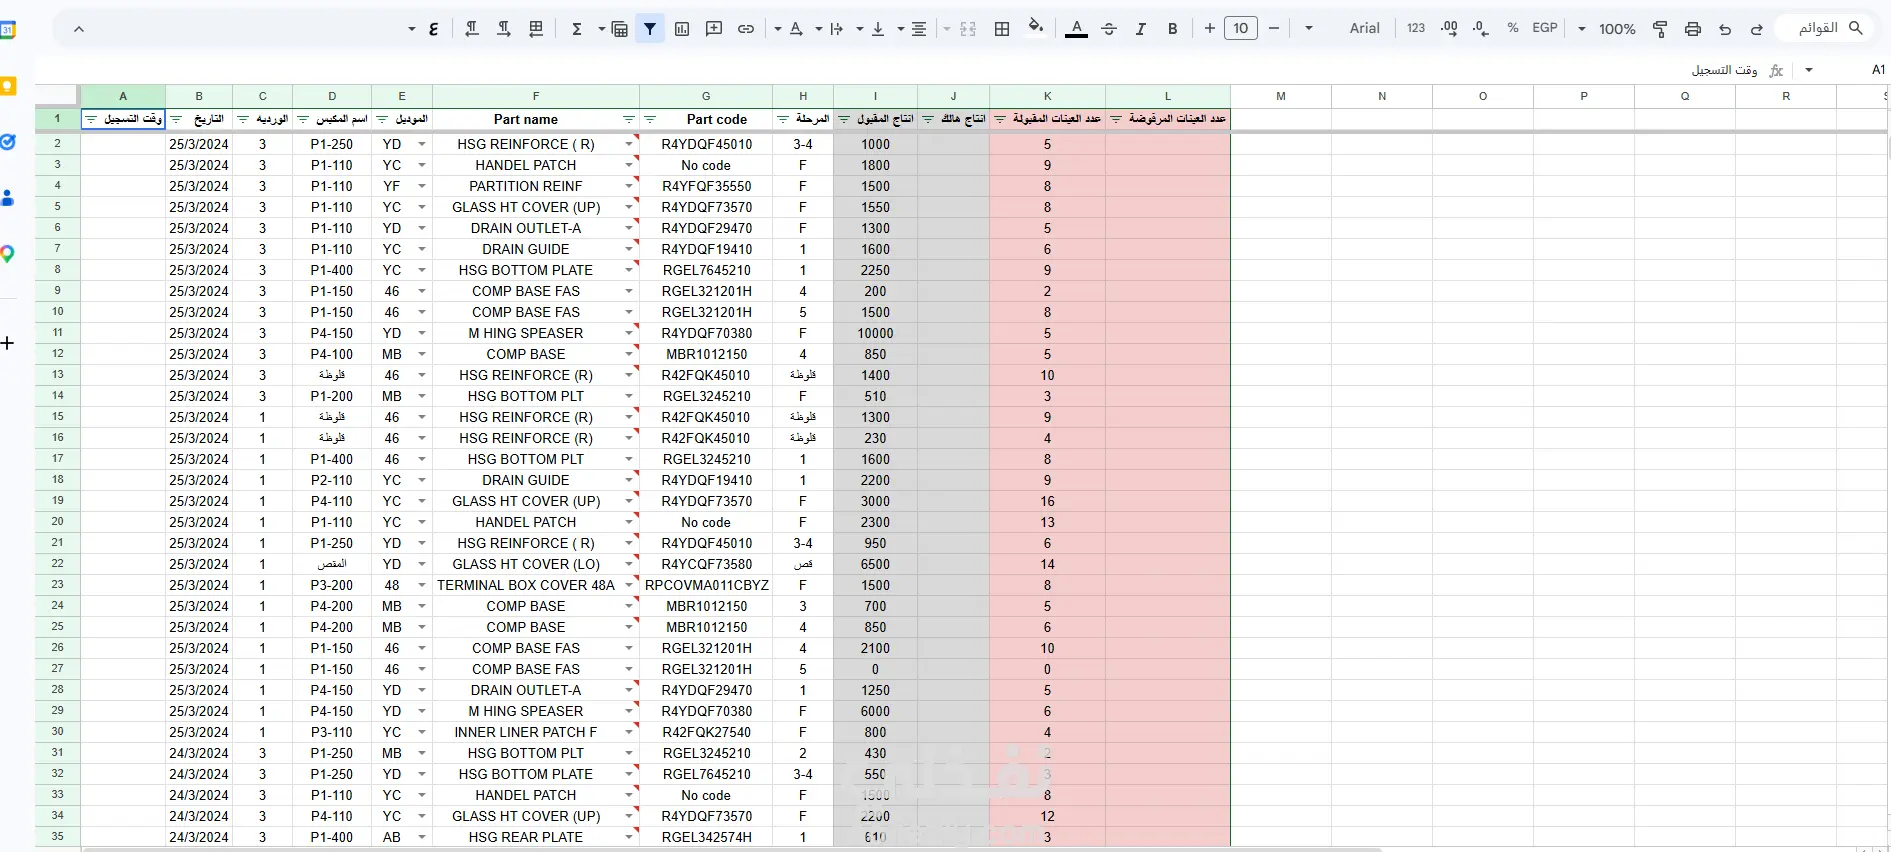This screenshot has width=1891, height=852.
Task: Activate the Paint format roller icon
Action: pos(1660,29)
